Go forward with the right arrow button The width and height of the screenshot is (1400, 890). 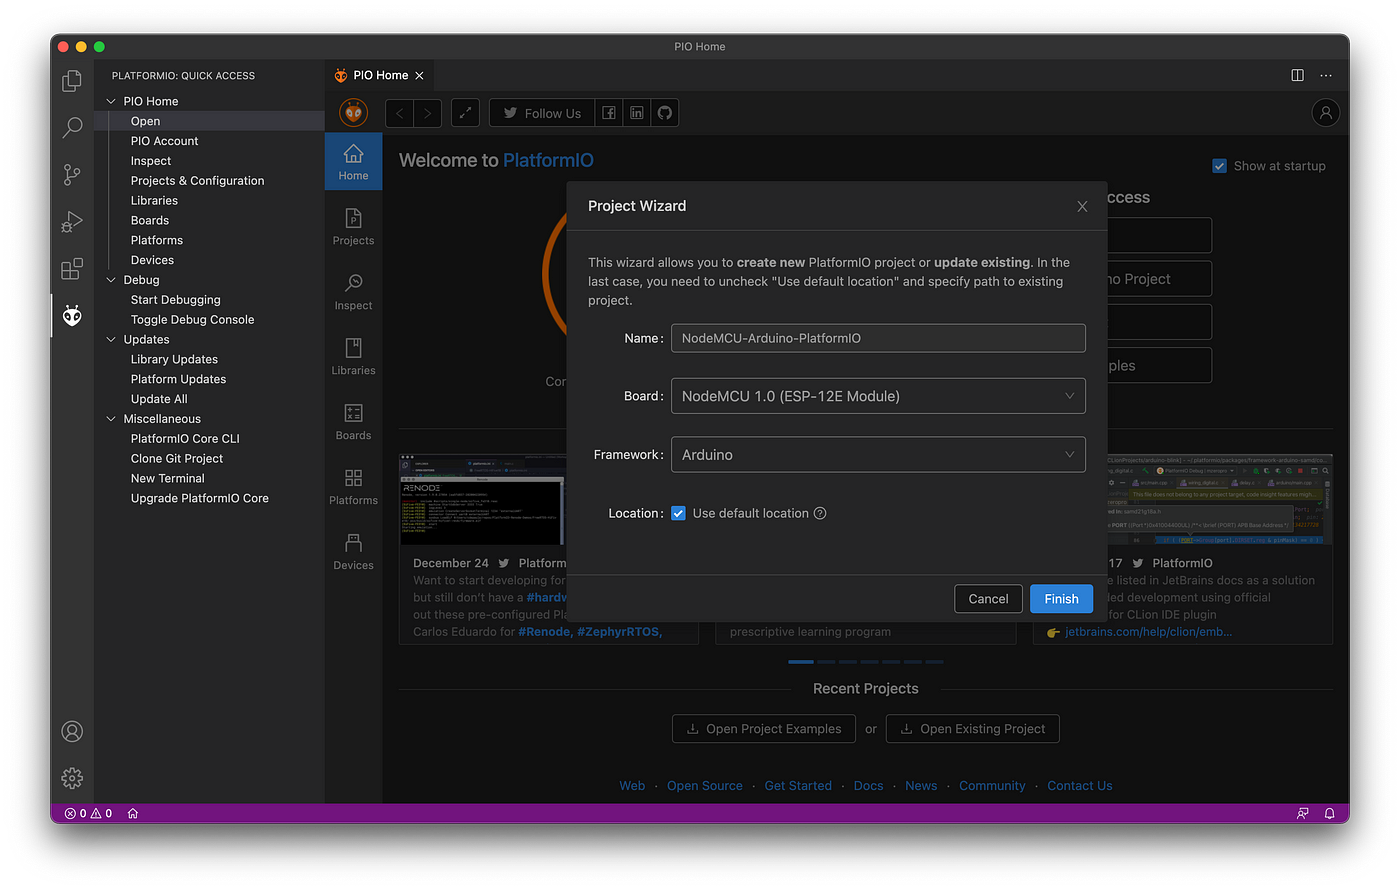pos(427,113)
